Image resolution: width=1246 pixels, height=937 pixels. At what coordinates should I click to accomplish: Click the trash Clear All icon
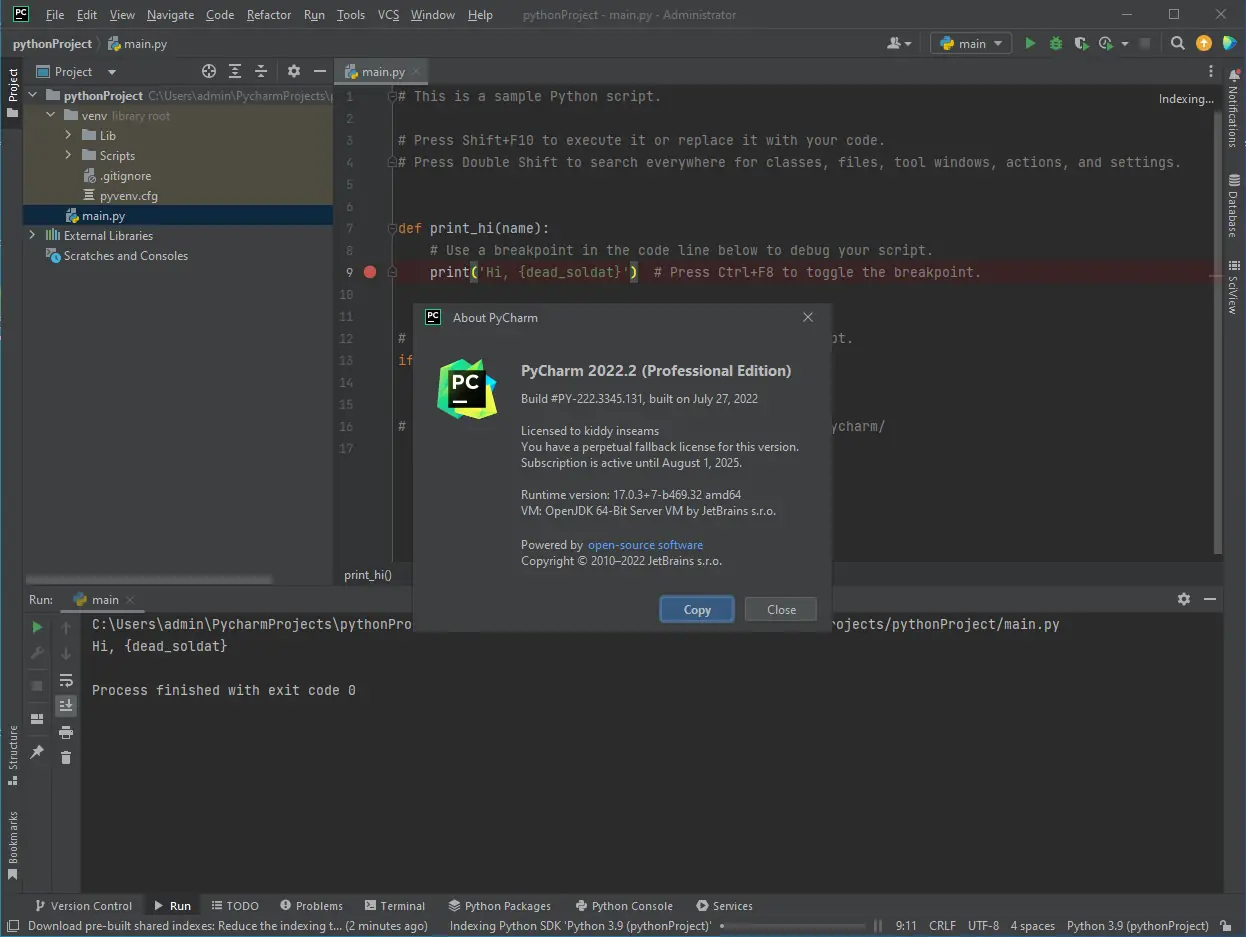point(66,757)
